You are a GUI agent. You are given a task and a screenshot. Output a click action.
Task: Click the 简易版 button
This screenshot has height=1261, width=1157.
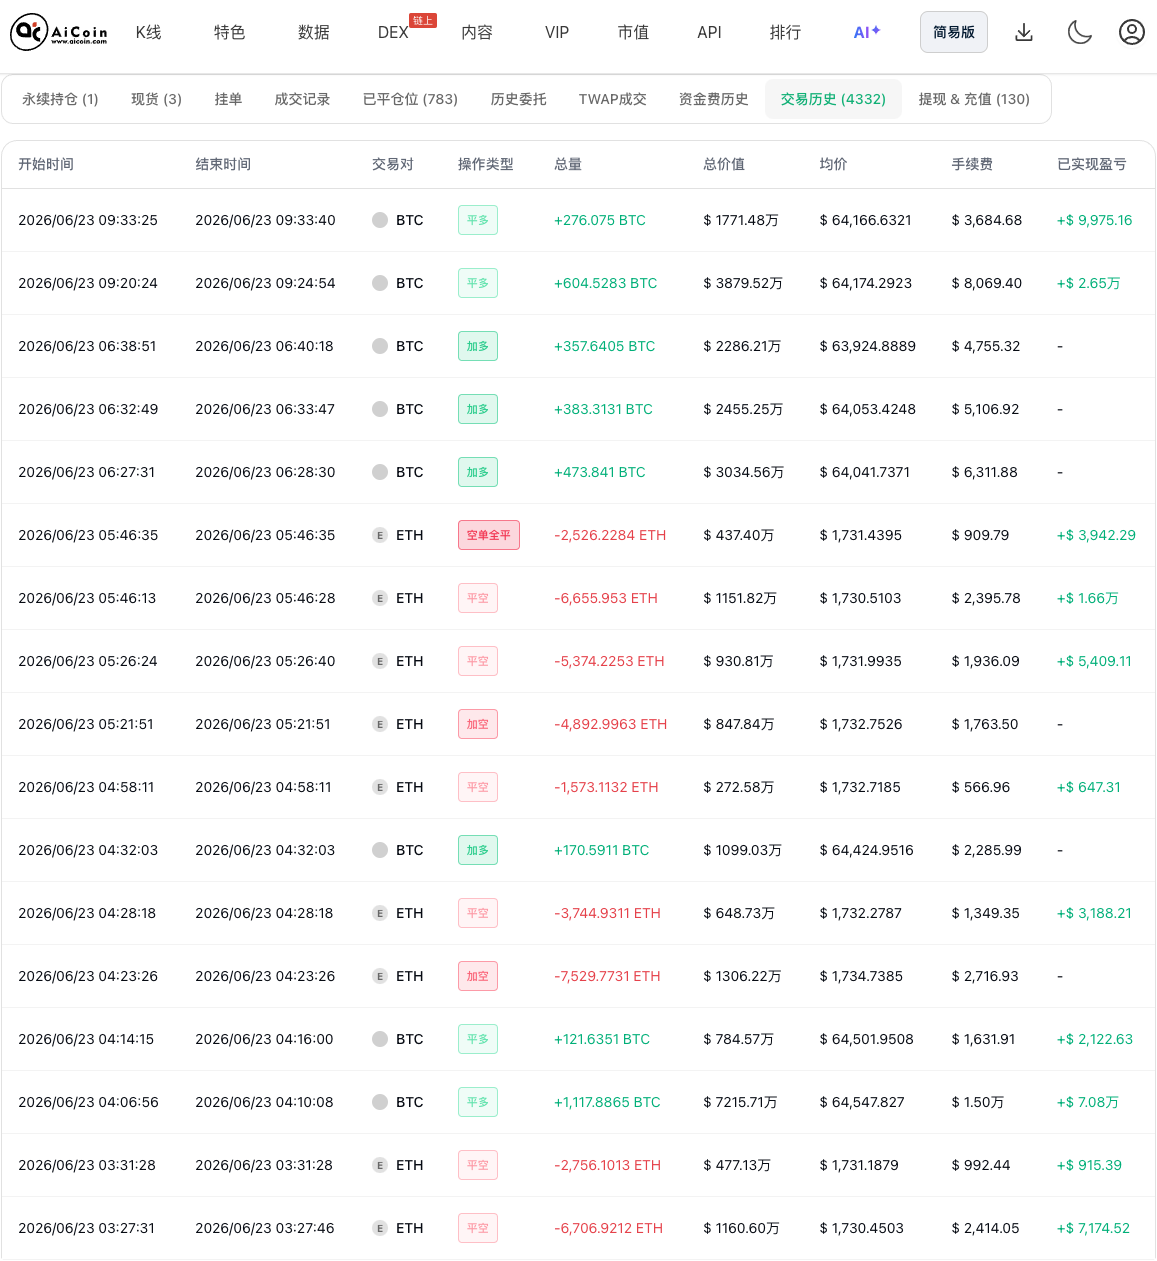pos(954,33)
